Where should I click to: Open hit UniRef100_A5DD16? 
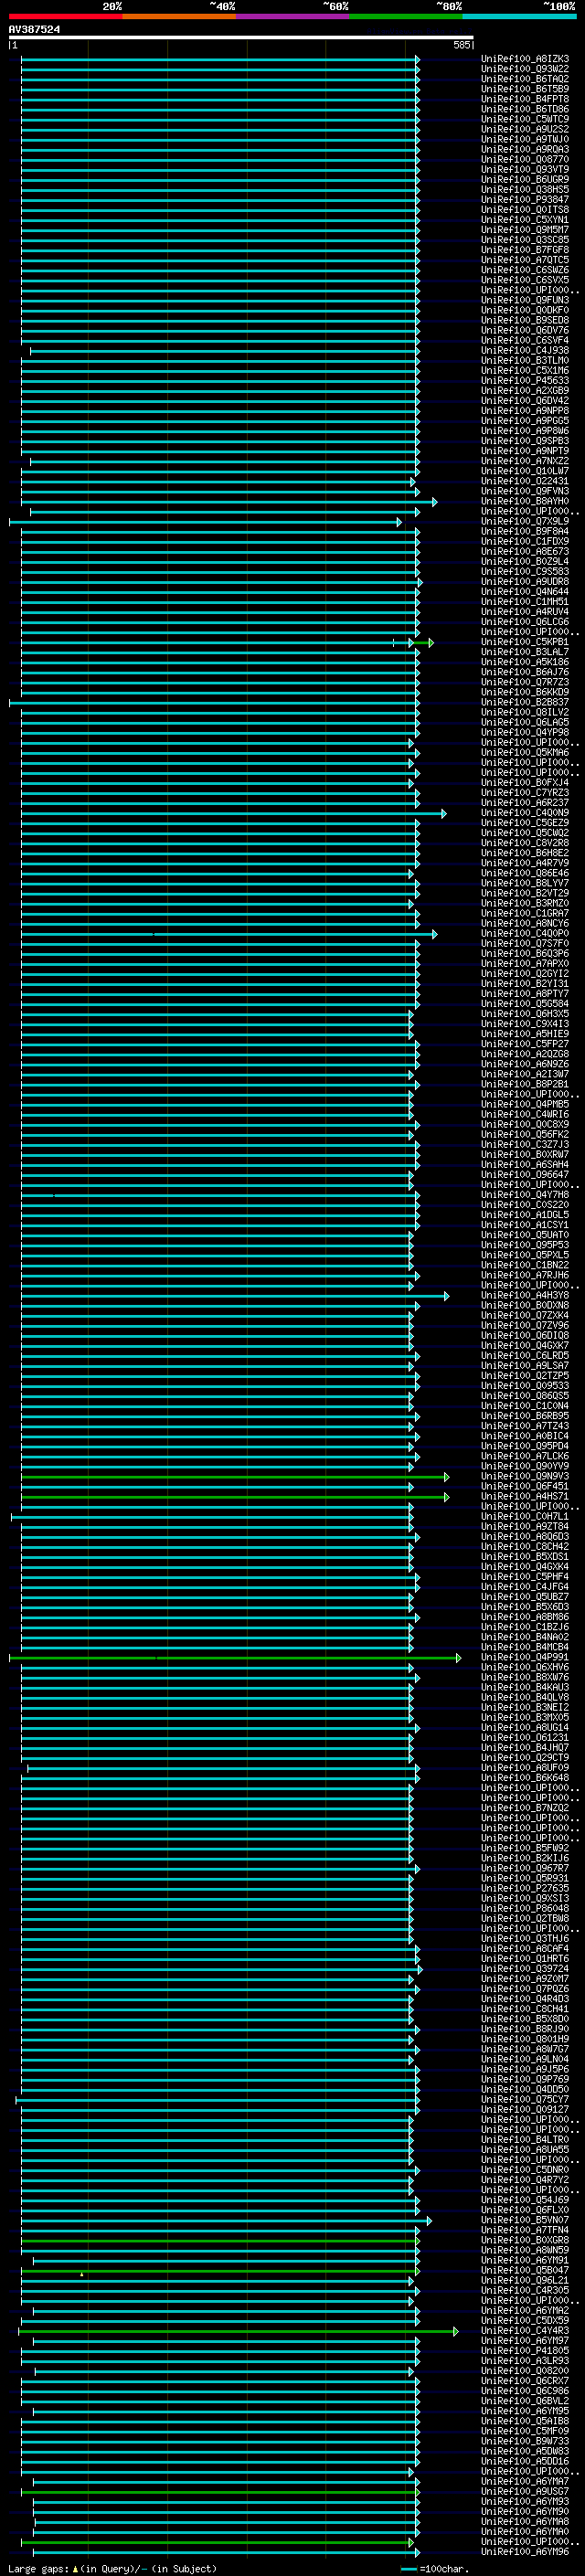point(525,2461)
